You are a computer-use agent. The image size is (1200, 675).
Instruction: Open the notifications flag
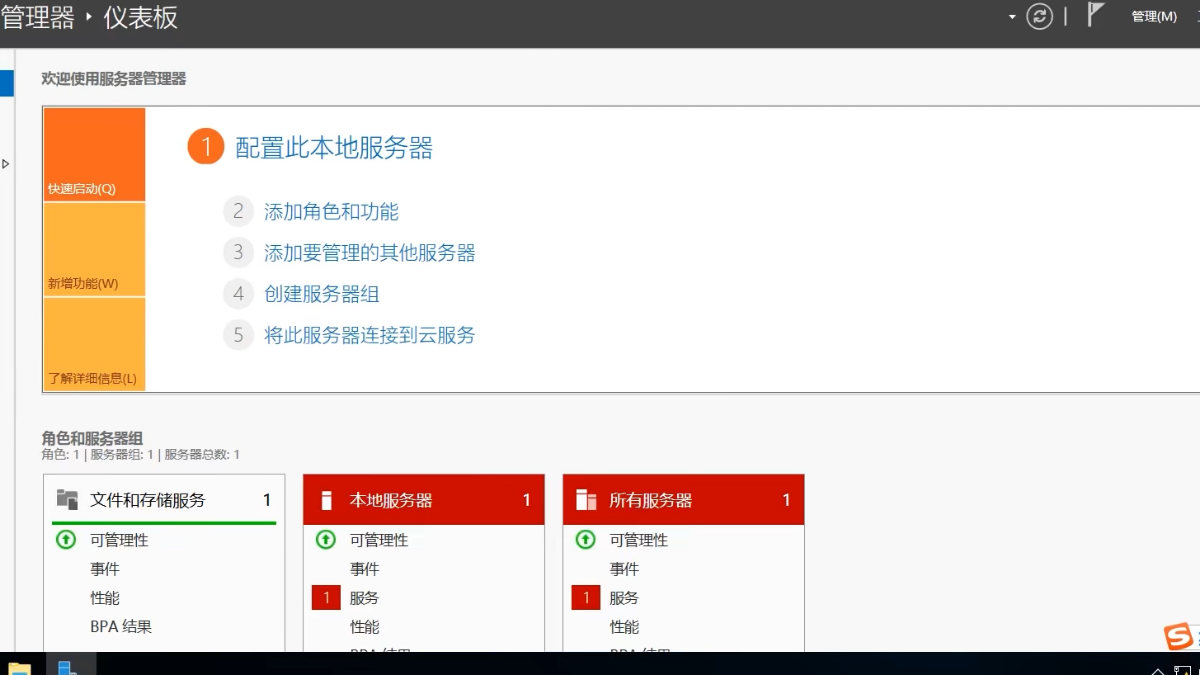click(x=1096, y=15)
